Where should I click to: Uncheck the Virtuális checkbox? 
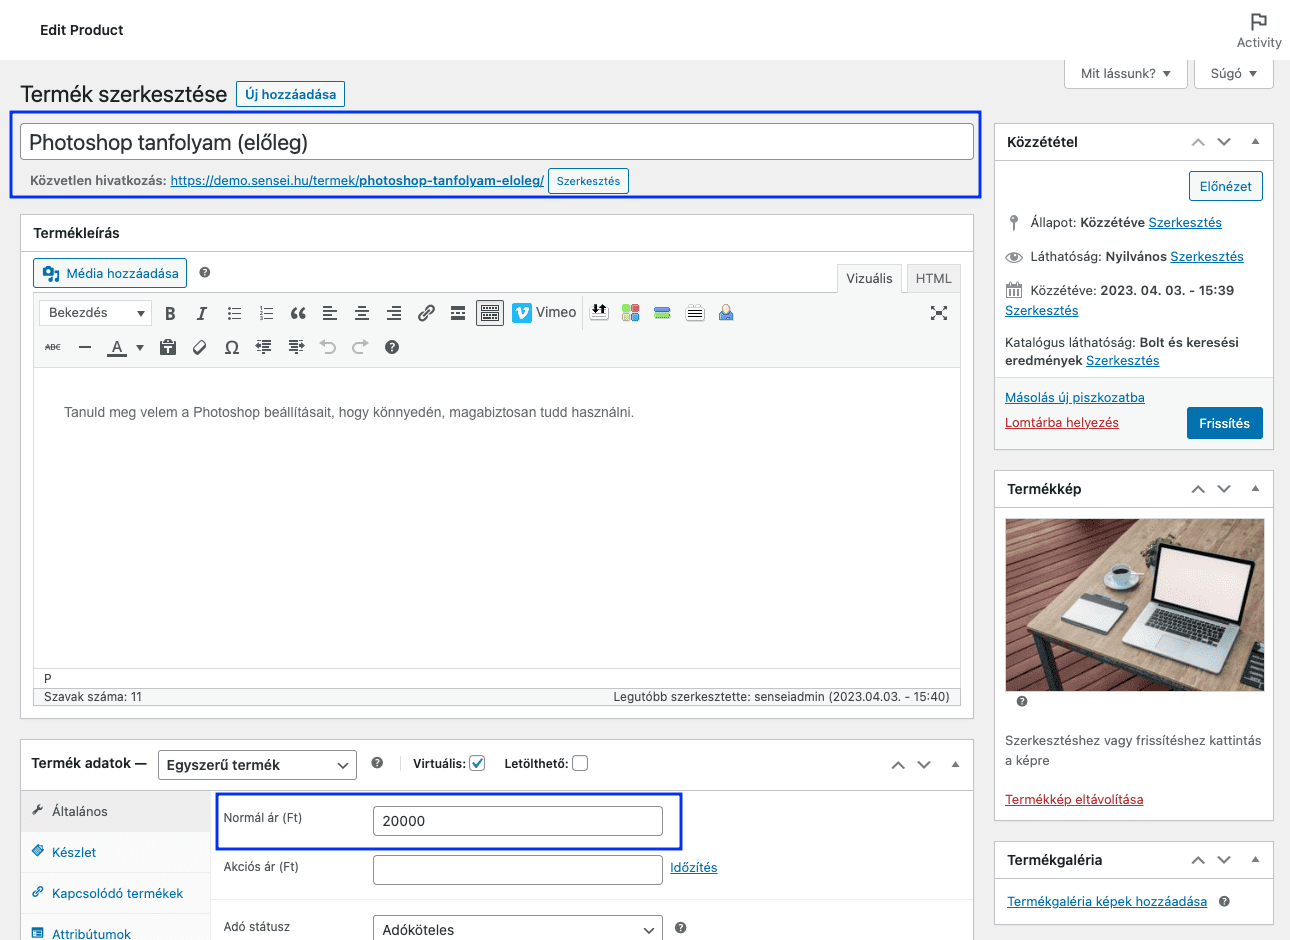pyautogui.click(x=478, y=763)
